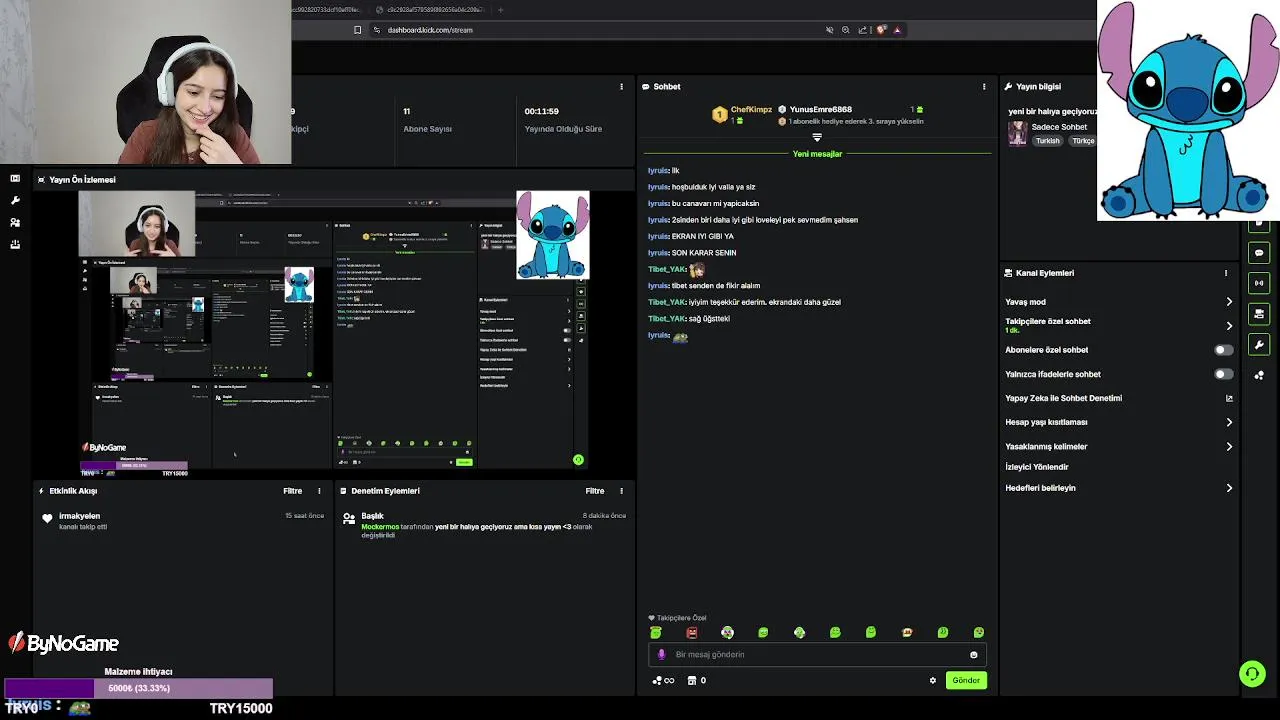Click irmakyelen follower event entry

click(182, 520)
